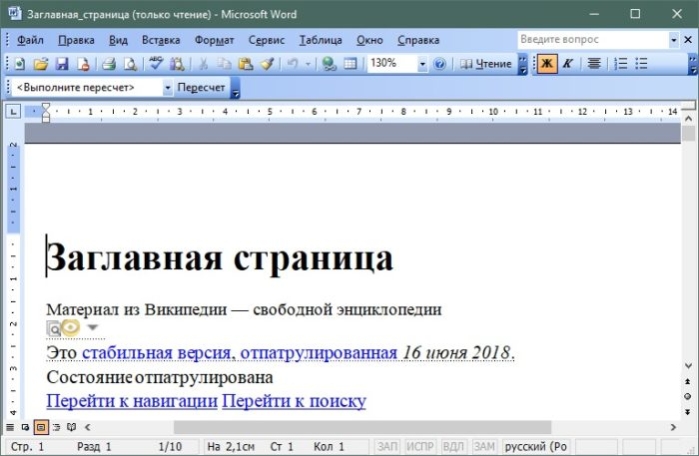Toggle italic formatting (К)

tap(567, 64)
